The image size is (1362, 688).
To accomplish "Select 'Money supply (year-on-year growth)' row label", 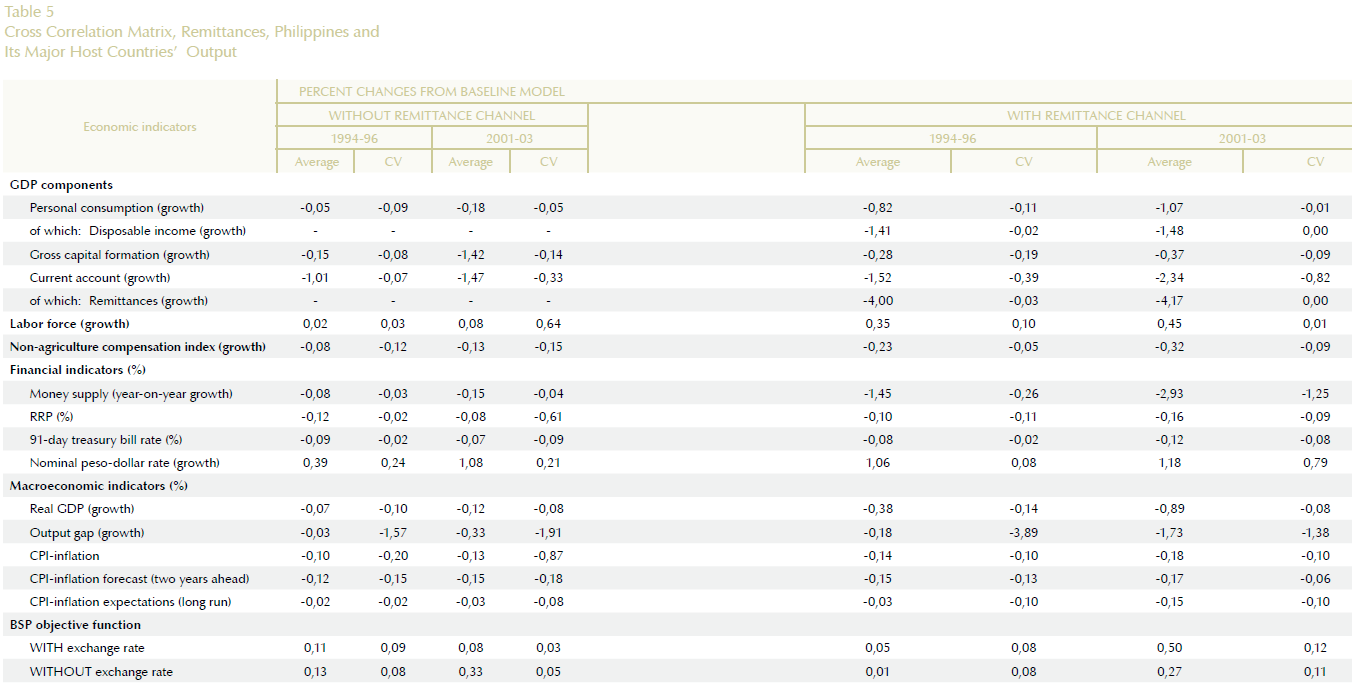I will click(131, 394).
